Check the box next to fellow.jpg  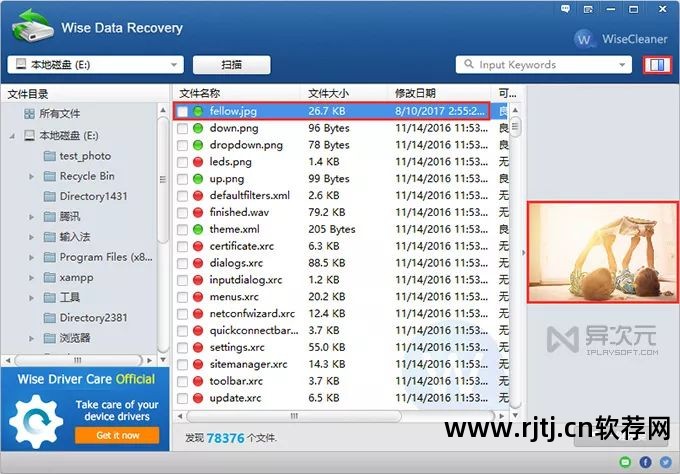(x=182, y=111)
